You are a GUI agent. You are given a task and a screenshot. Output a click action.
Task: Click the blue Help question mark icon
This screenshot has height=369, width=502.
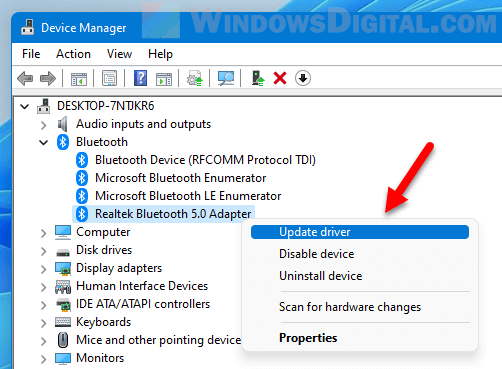pyautogui.click(x=140, y=78)
